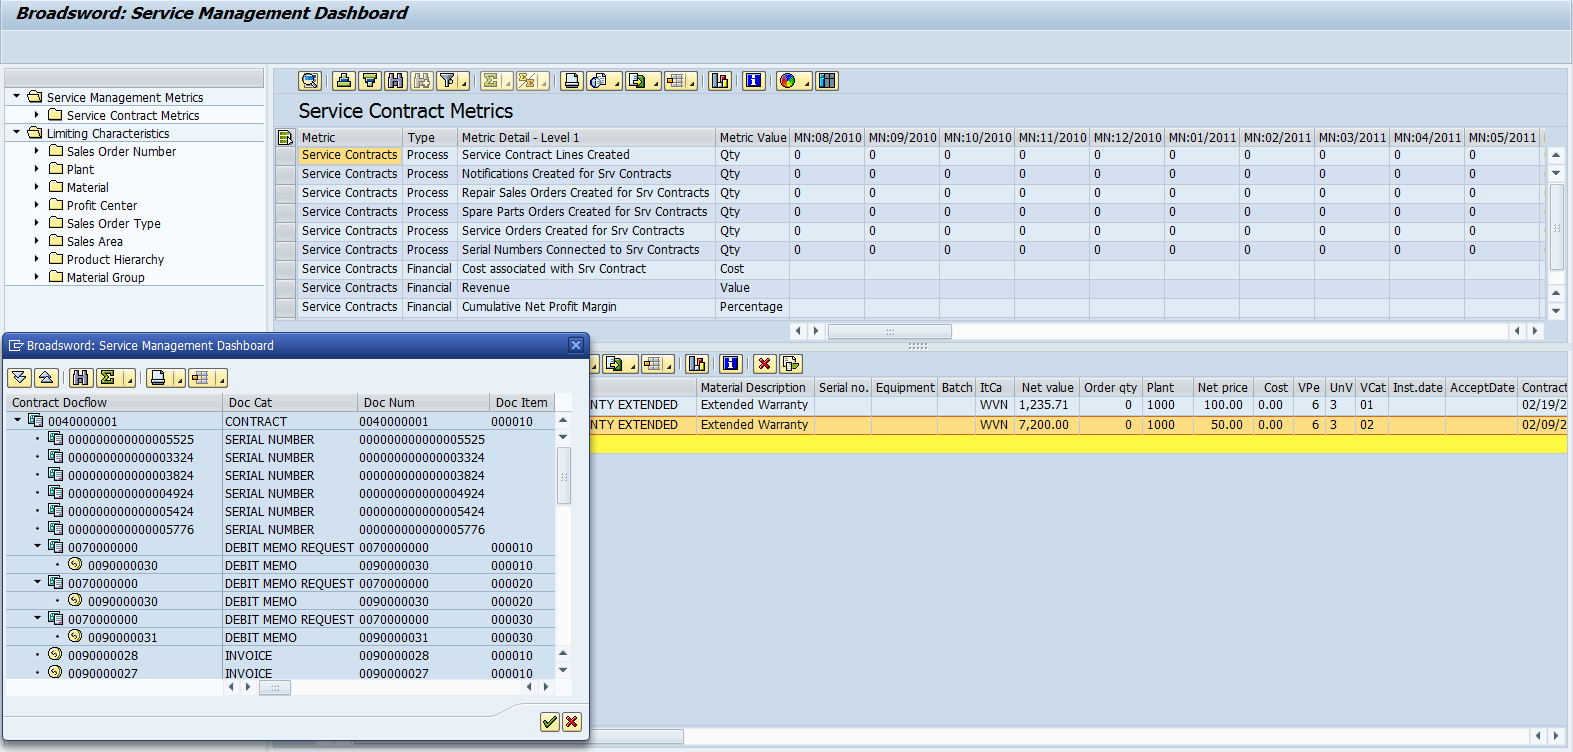Viewport: 1573px width, 752px height.
Task: Click the Print icon in top toolbar
Action: click(571, 81)
